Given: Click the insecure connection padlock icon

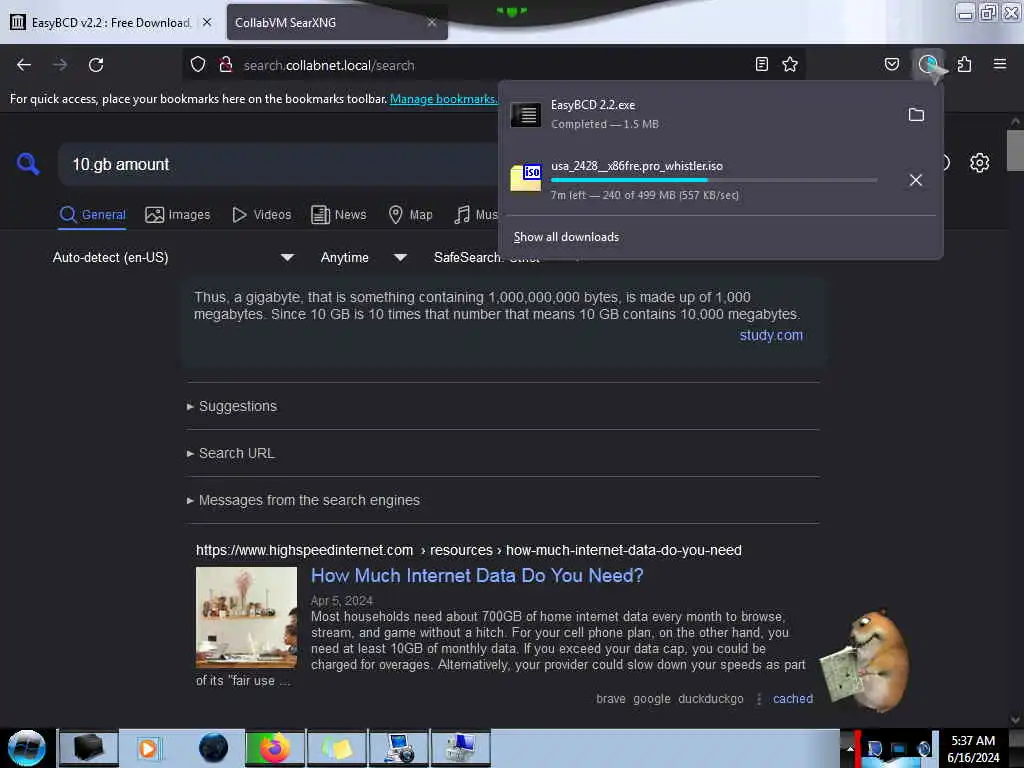Looking at the screenshot, I should coord(226,65).
